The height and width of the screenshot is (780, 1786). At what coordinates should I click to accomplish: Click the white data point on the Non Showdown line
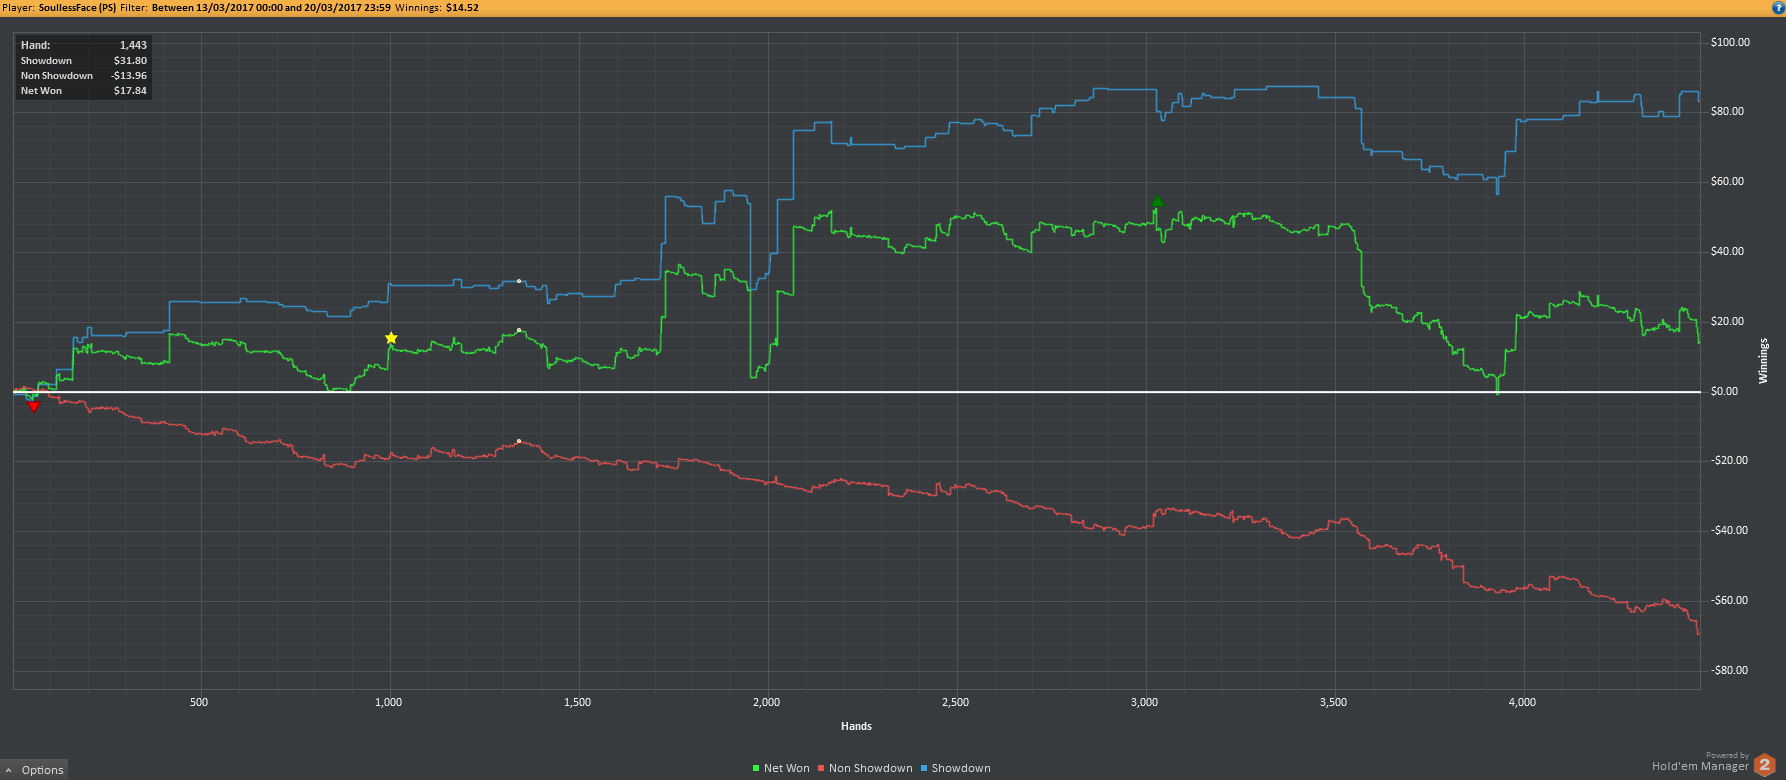tap(519, 441)
